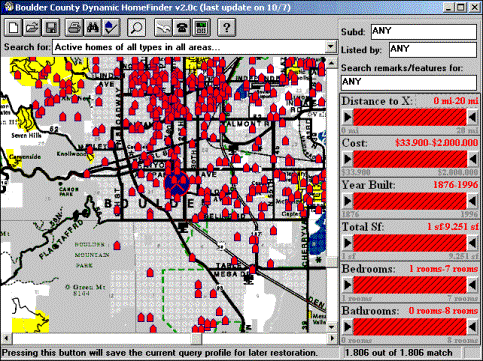This screenshot has width=483, height=361.
Task: Click the Year Built right arrow handle
Action: (472, 201)
